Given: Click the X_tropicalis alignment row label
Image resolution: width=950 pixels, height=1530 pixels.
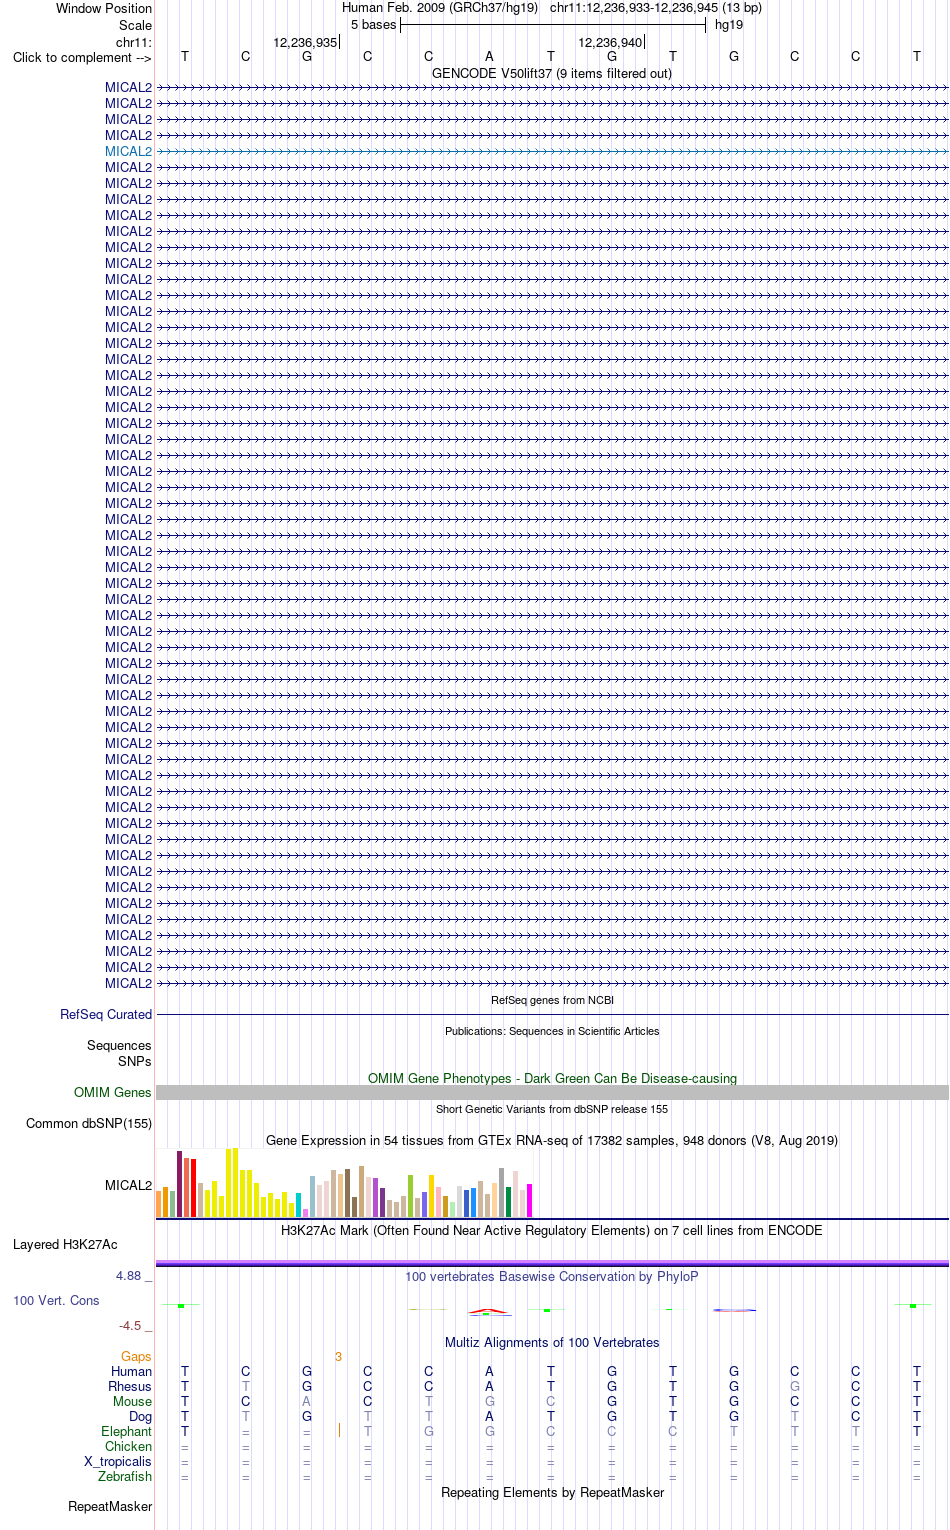Looking at the screenshot, I should tap(118, 1461).
